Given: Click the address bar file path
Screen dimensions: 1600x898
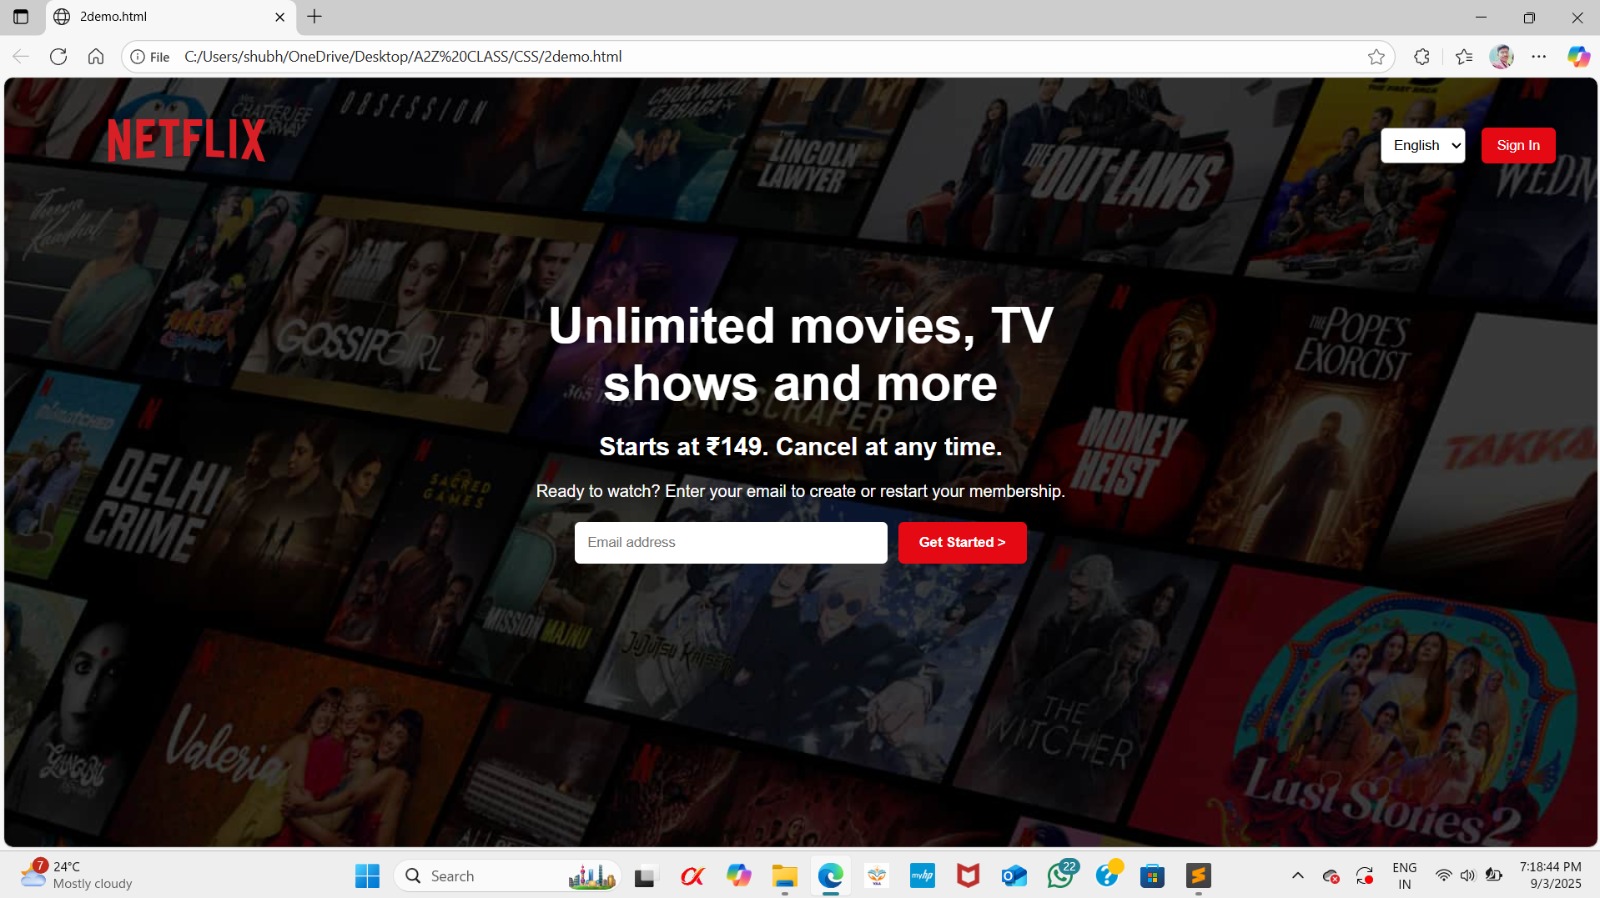Looking at the screenshot, I should [x=700, y=57].
